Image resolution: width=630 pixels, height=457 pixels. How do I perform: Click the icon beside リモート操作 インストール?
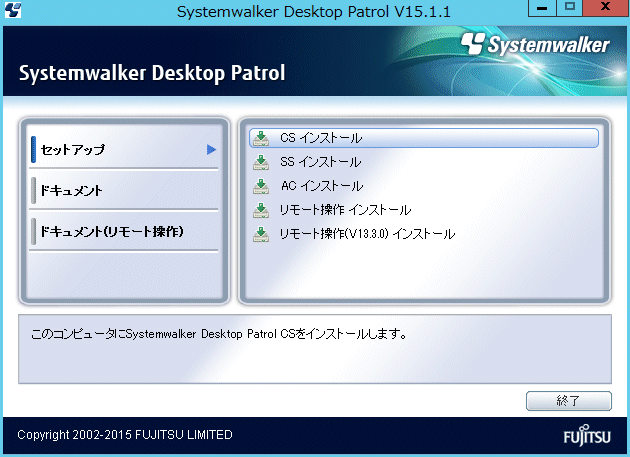261,210
